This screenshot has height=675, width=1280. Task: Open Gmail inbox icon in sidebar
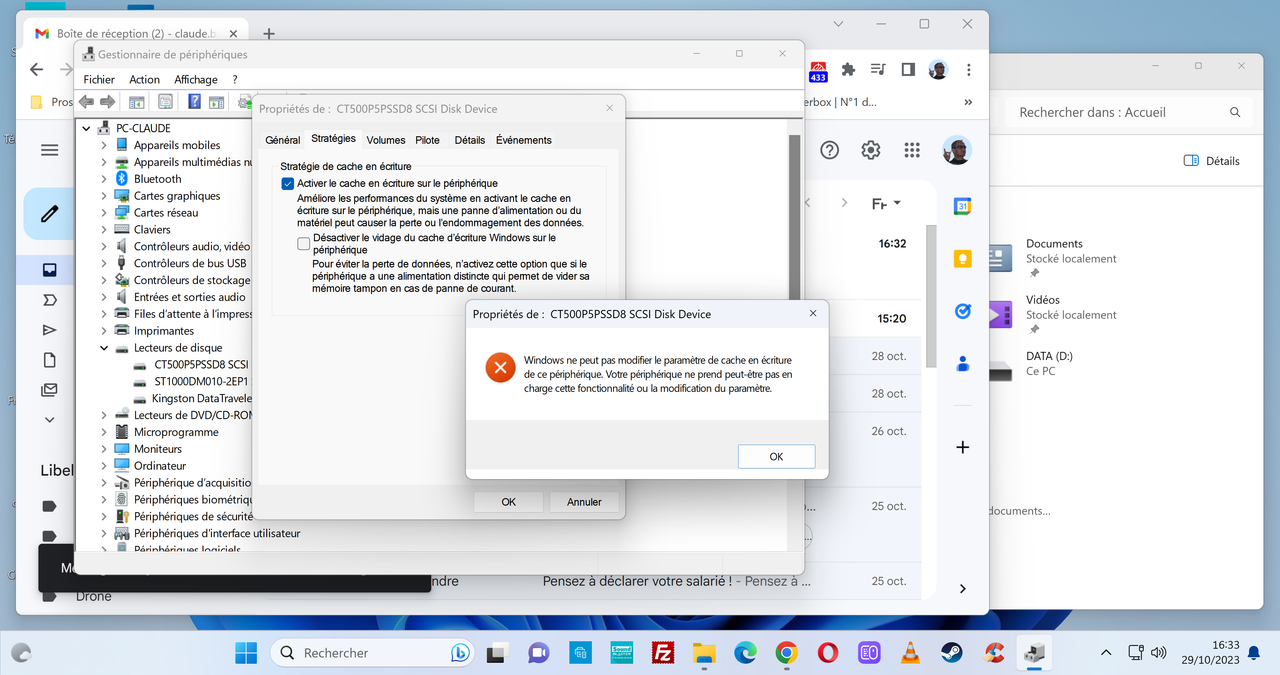pos(50,270)
